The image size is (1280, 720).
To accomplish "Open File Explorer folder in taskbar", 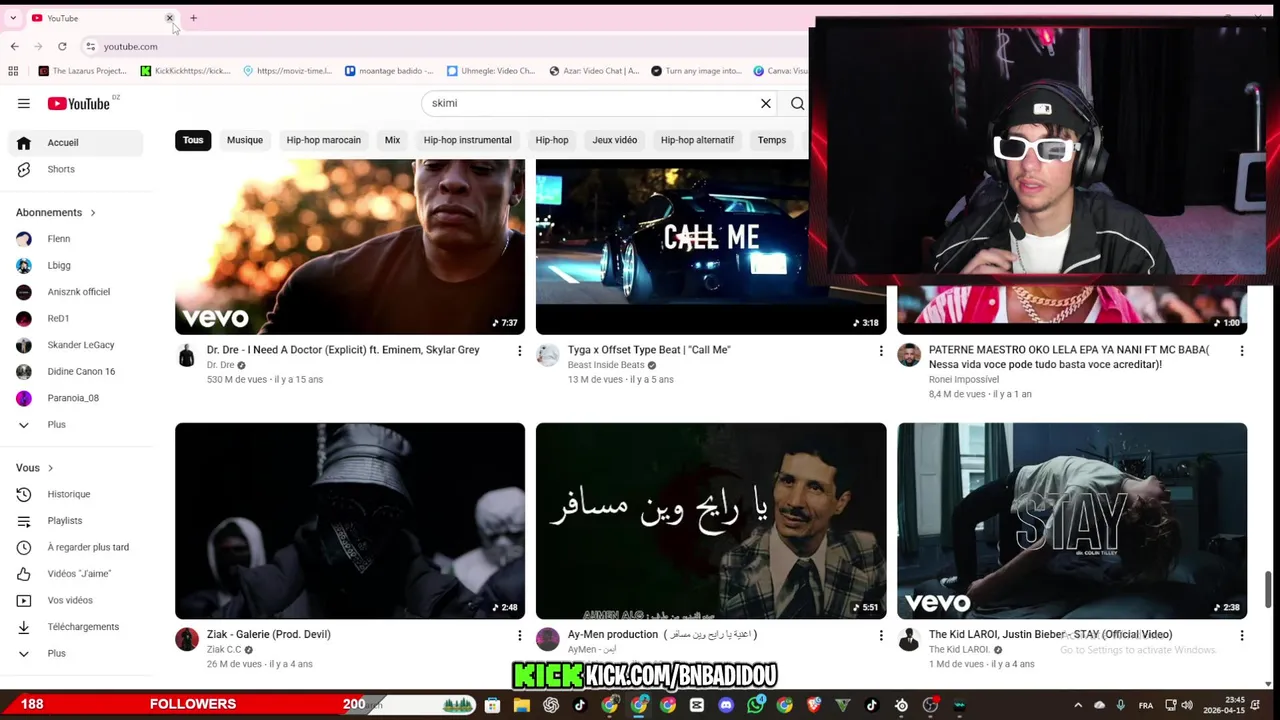I will pos(521,705).
